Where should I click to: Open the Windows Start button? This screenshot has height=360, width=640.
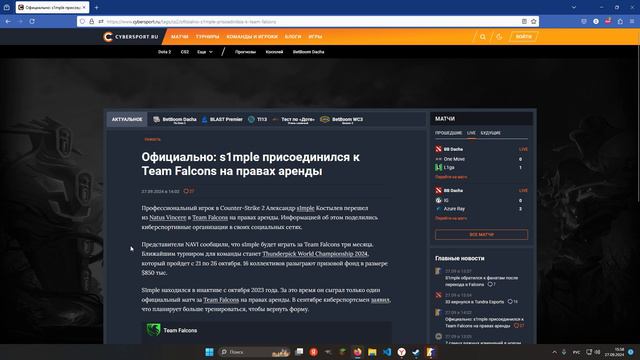209,352
